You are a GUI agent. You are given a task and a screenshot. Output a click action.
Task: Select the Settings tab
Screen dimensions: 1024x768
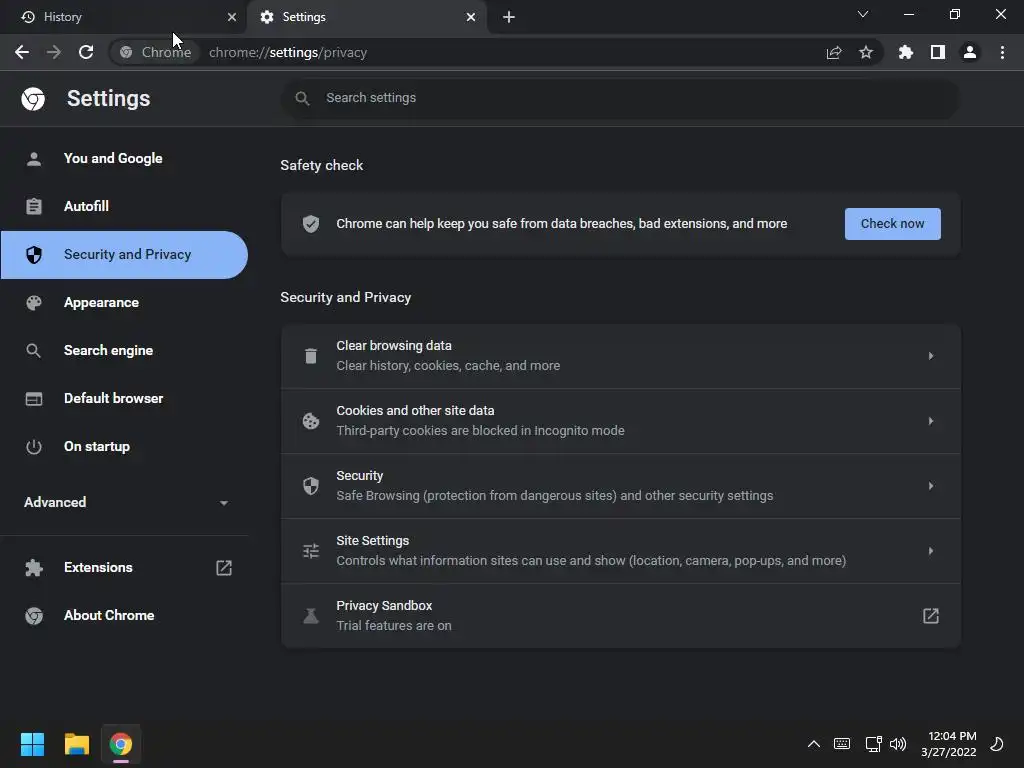pyautogui.click(x=368, y=17)
